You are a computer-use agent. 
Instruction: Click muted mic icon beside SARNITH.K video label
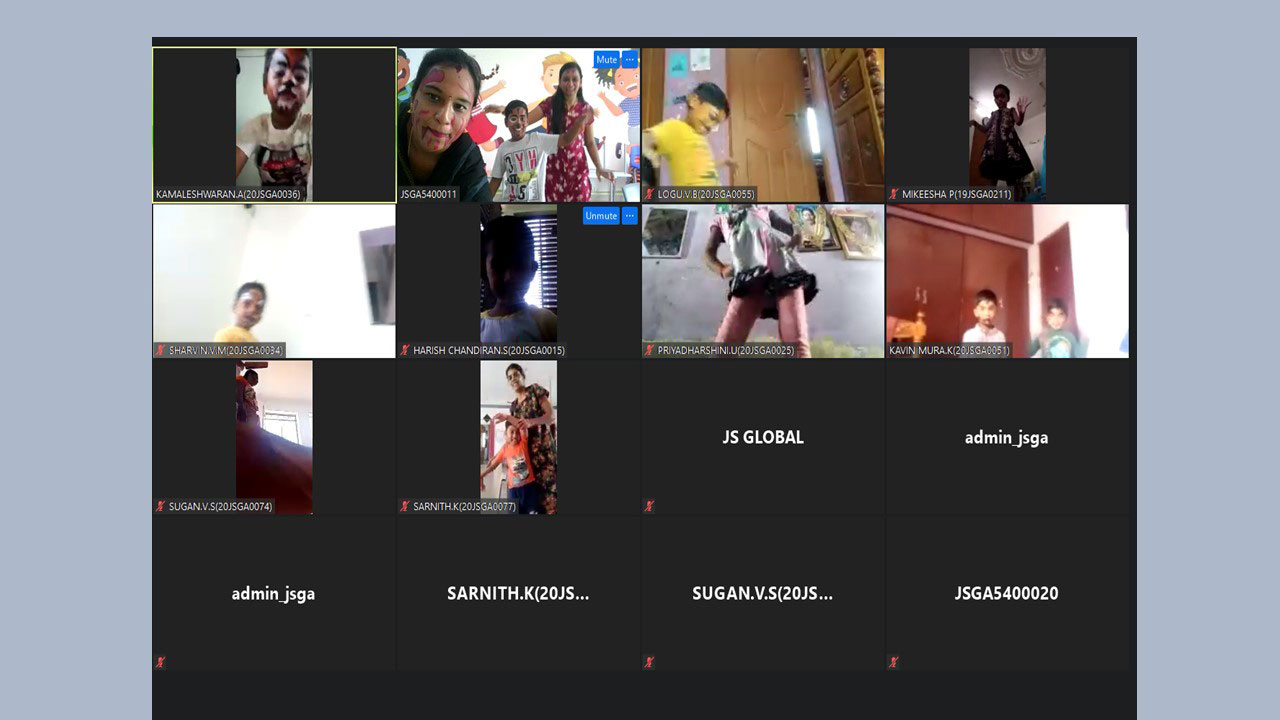pyautogui.click(x=405, y=506)
